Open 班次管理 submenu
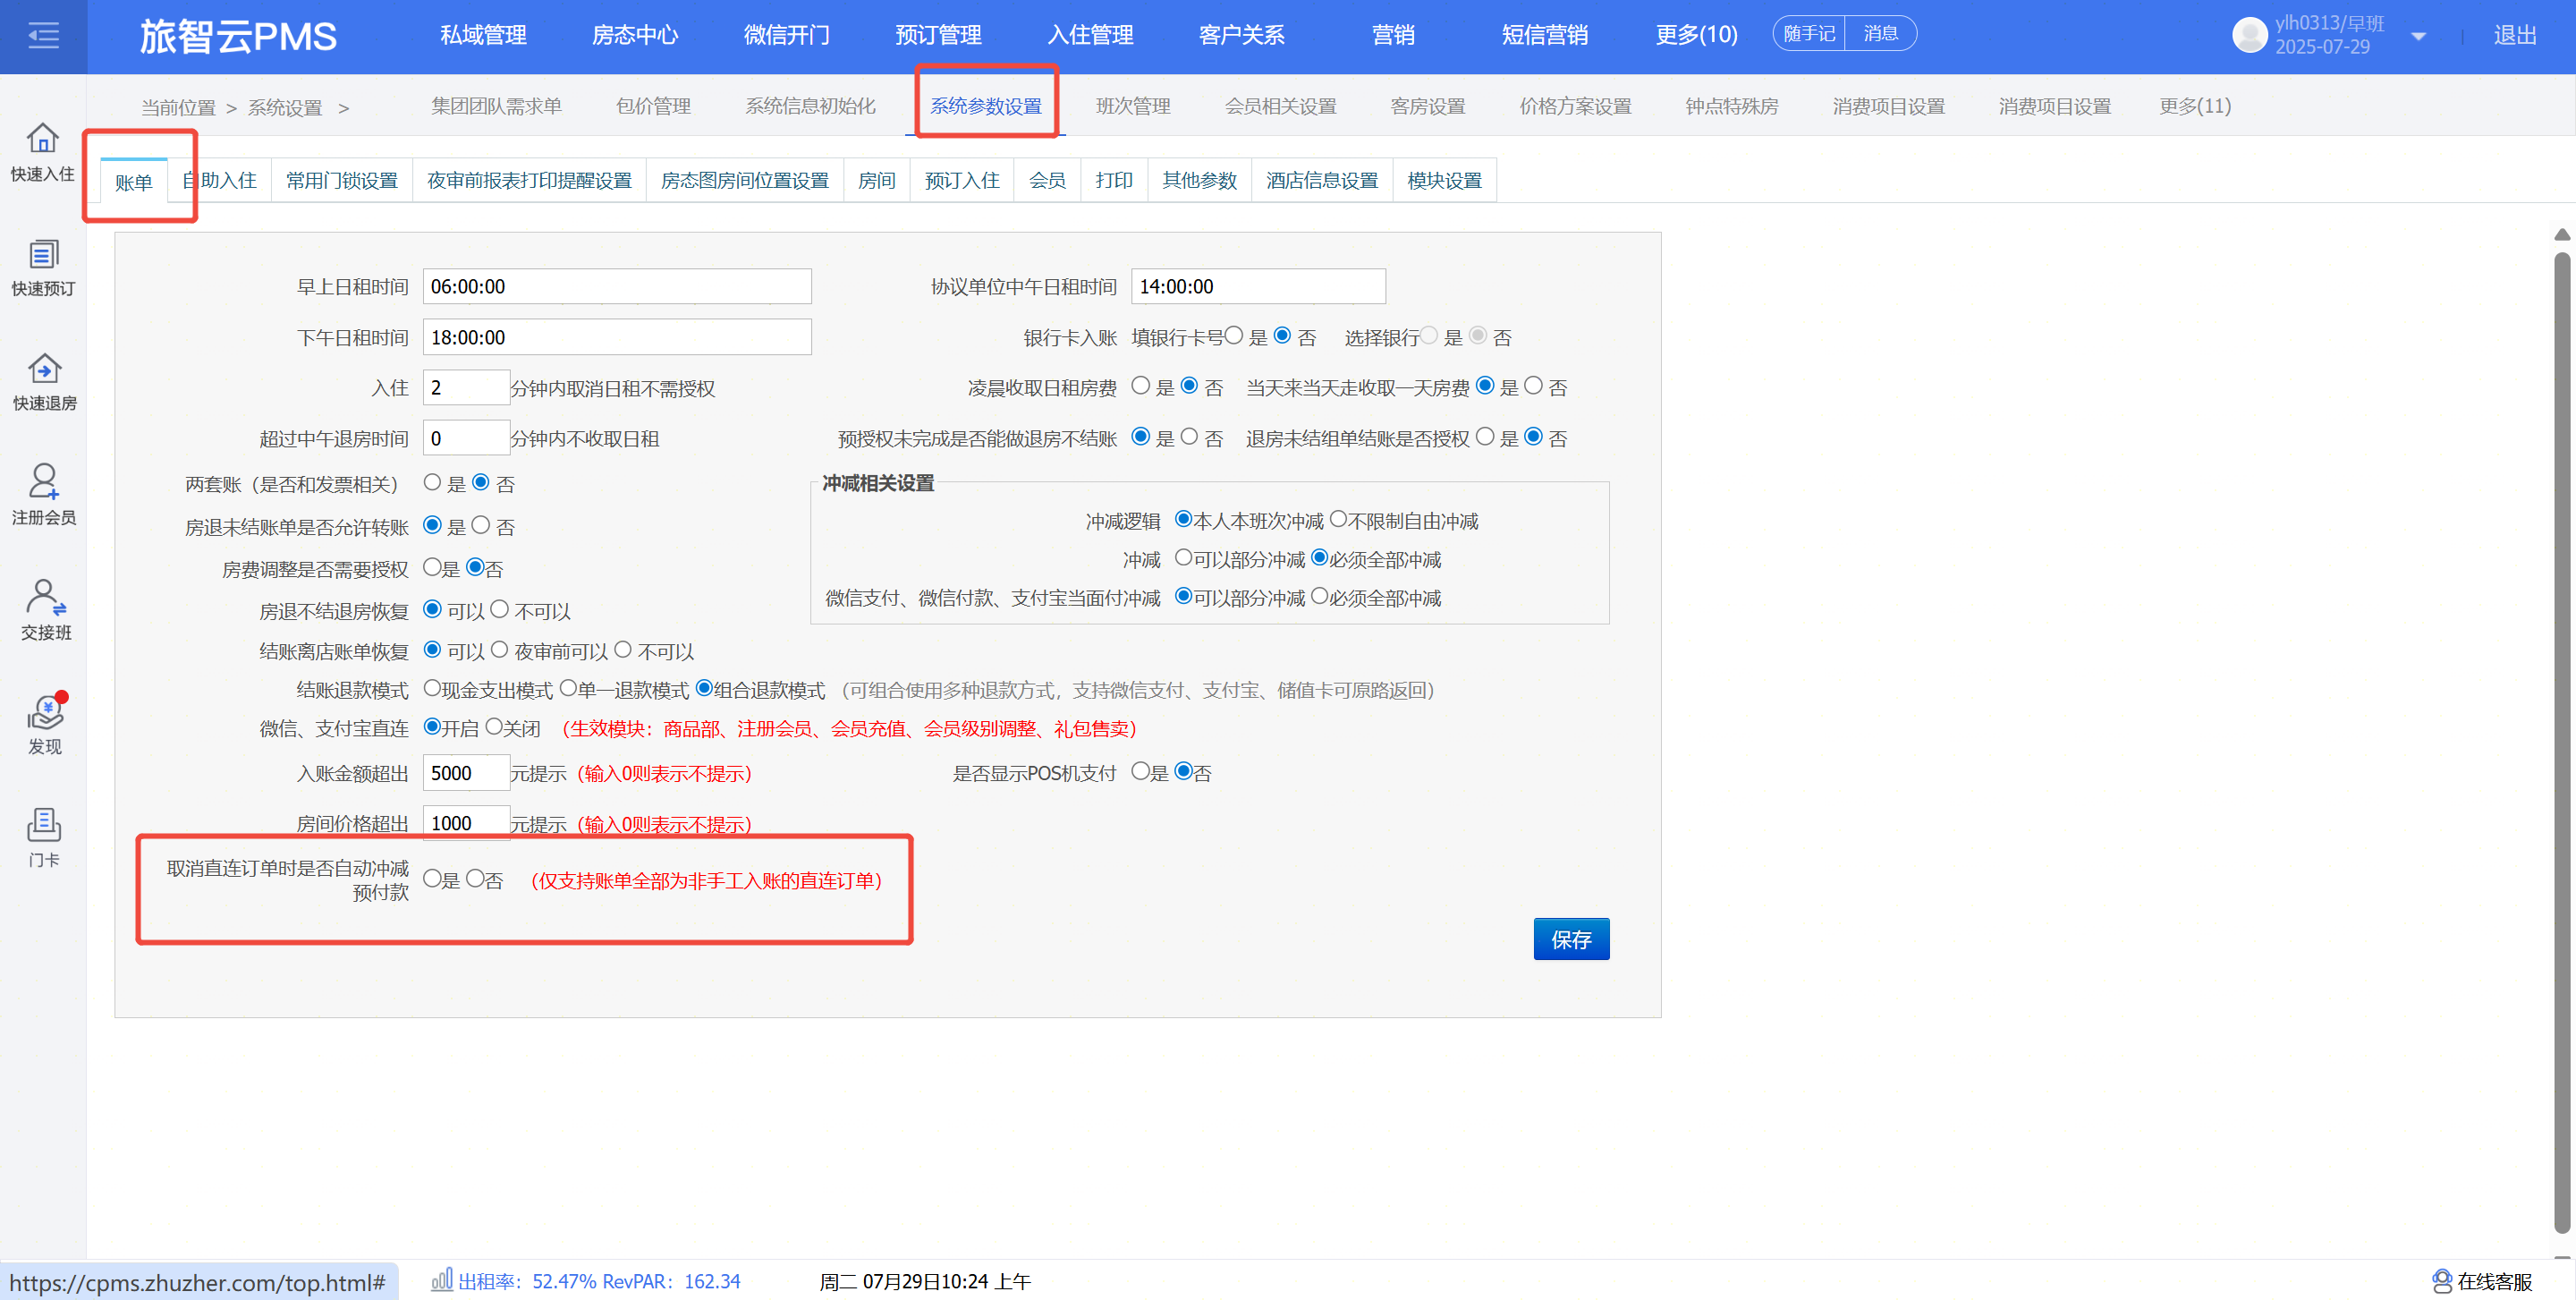 click(x=1133, y=106)
